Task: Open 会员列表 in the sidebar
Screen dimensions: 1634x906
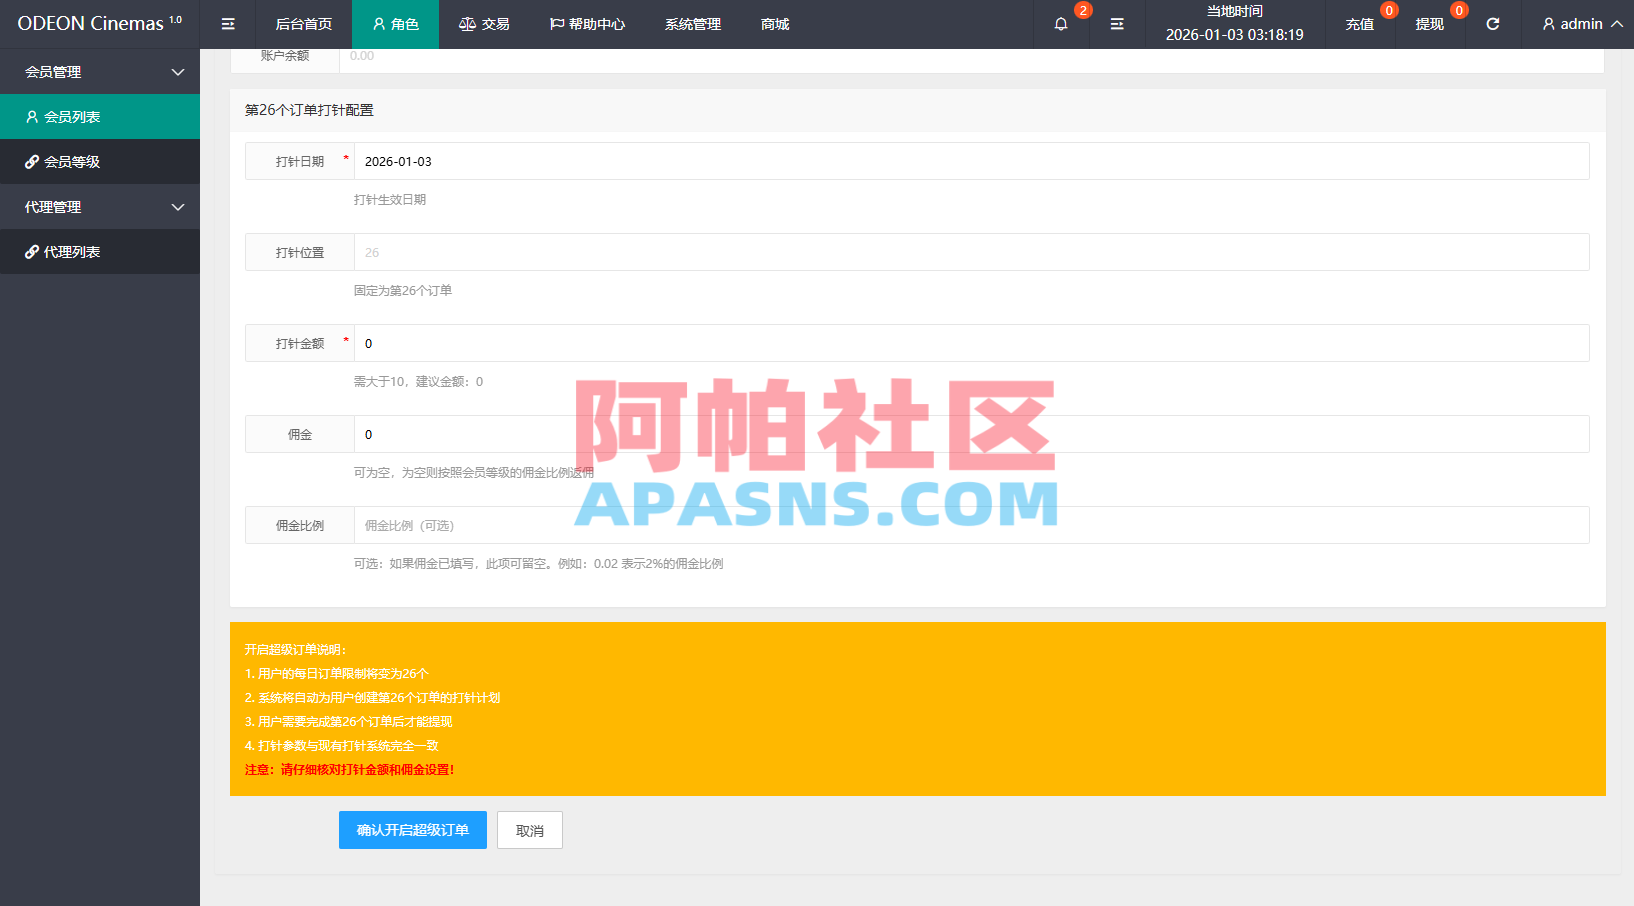Action: (x=100, y=117)
